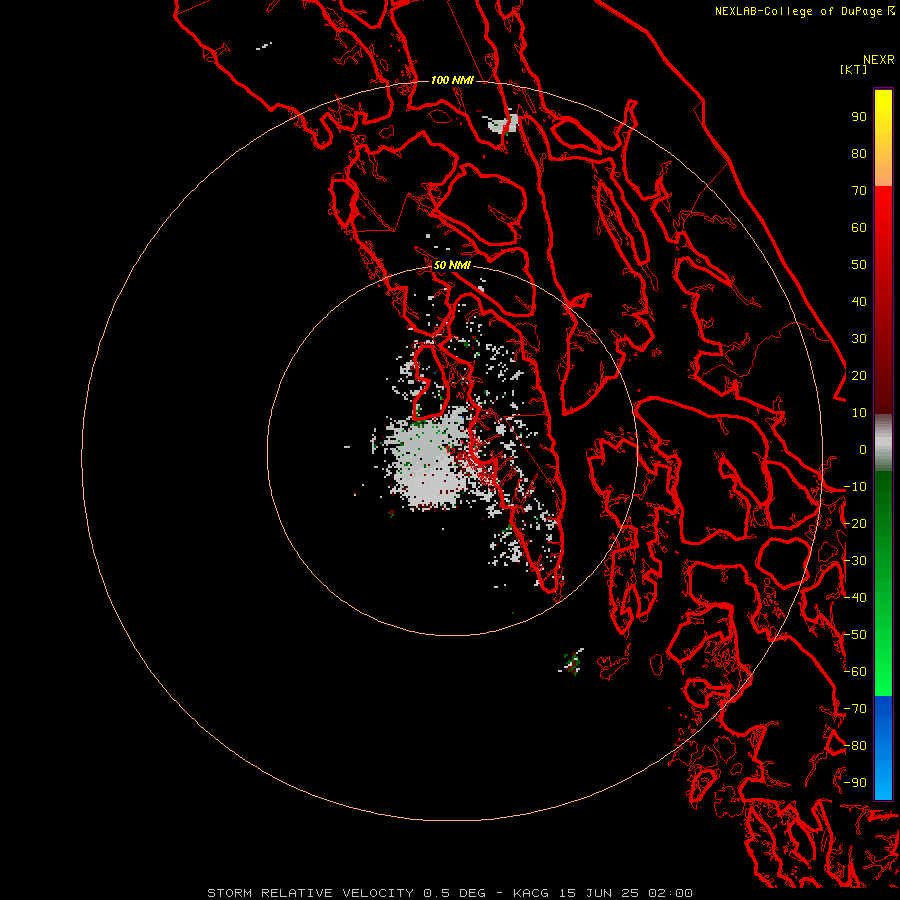Click the -10 value on the velocity scale
Image resolution: width=900 pixels, height=900 pixels.
[855, 487]
